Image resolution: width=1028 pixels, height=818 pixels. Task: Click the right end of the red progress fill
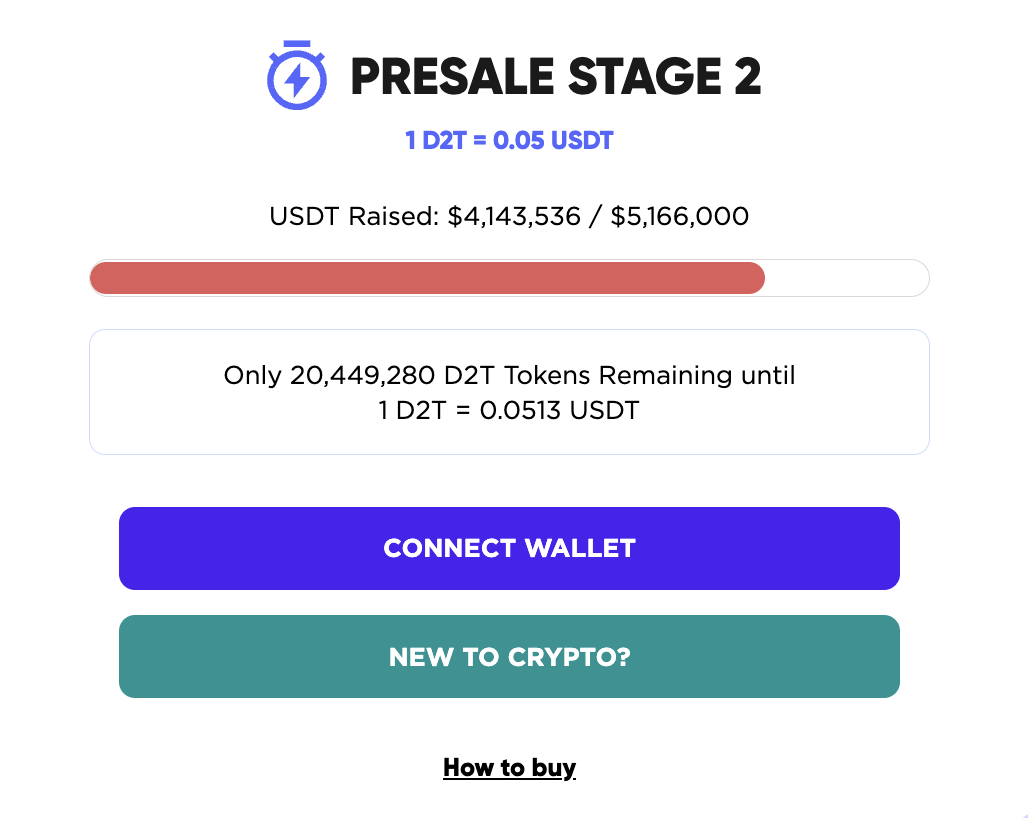coord(757,278)
